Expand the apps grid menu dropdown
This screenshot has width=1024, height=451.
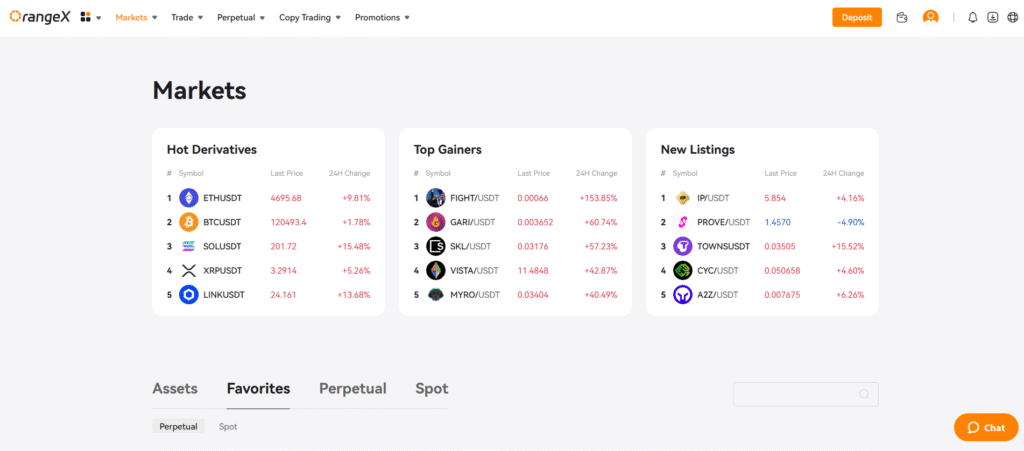click(x=90, y=17)
